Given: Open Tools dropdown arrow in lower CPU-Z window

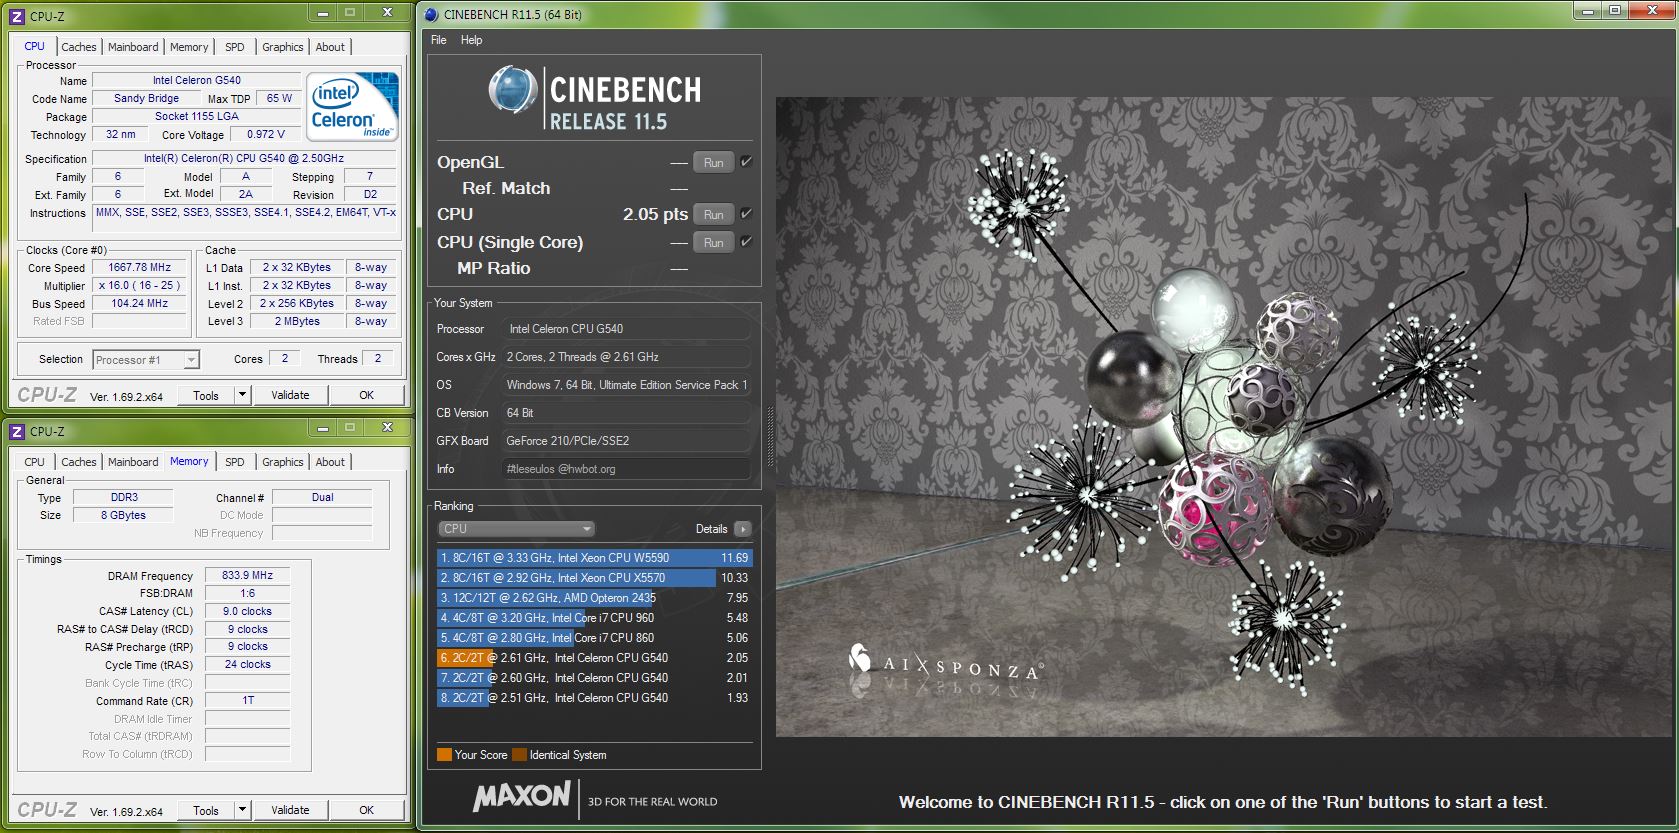Looking at the screenshot, I should tap(241, 810).
